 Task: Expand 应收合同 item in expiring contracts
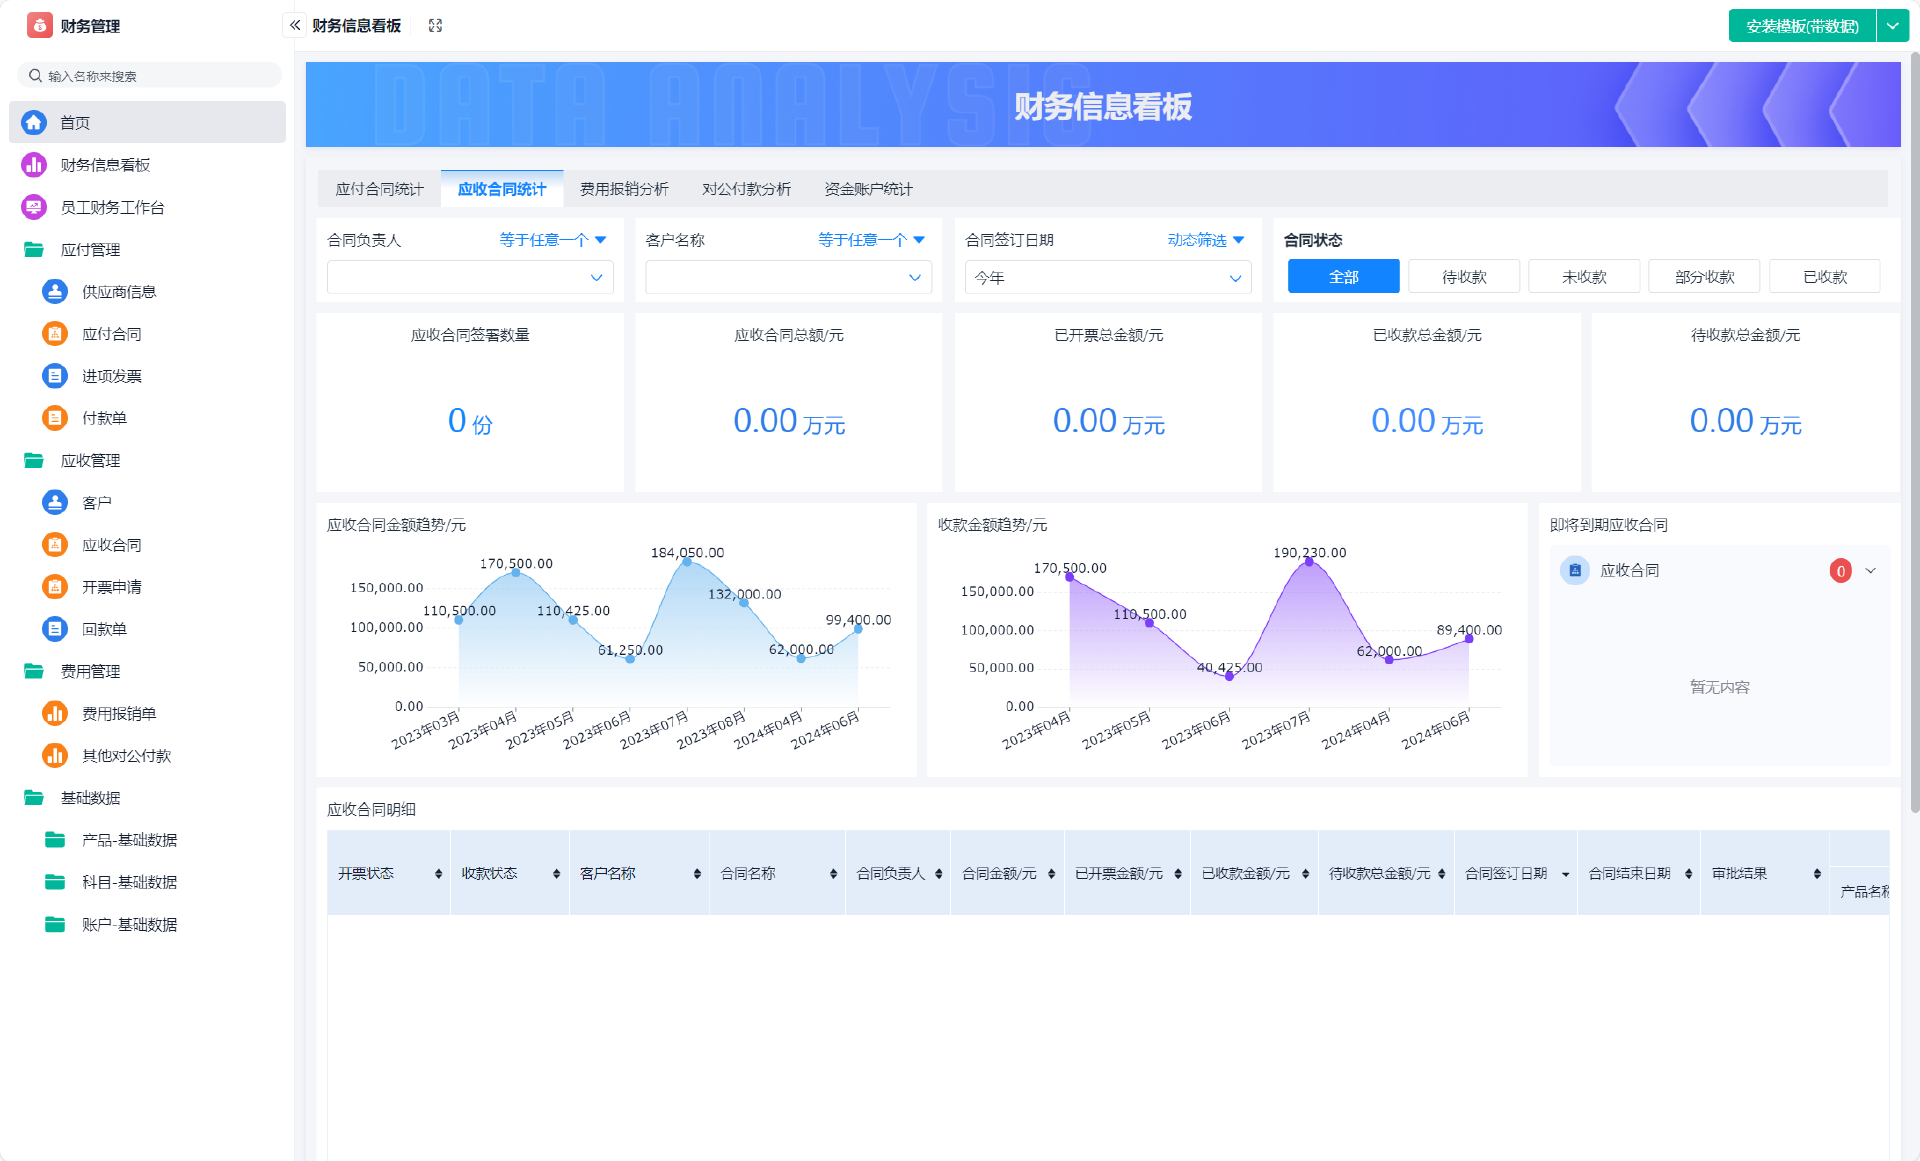pos(1870,571)
